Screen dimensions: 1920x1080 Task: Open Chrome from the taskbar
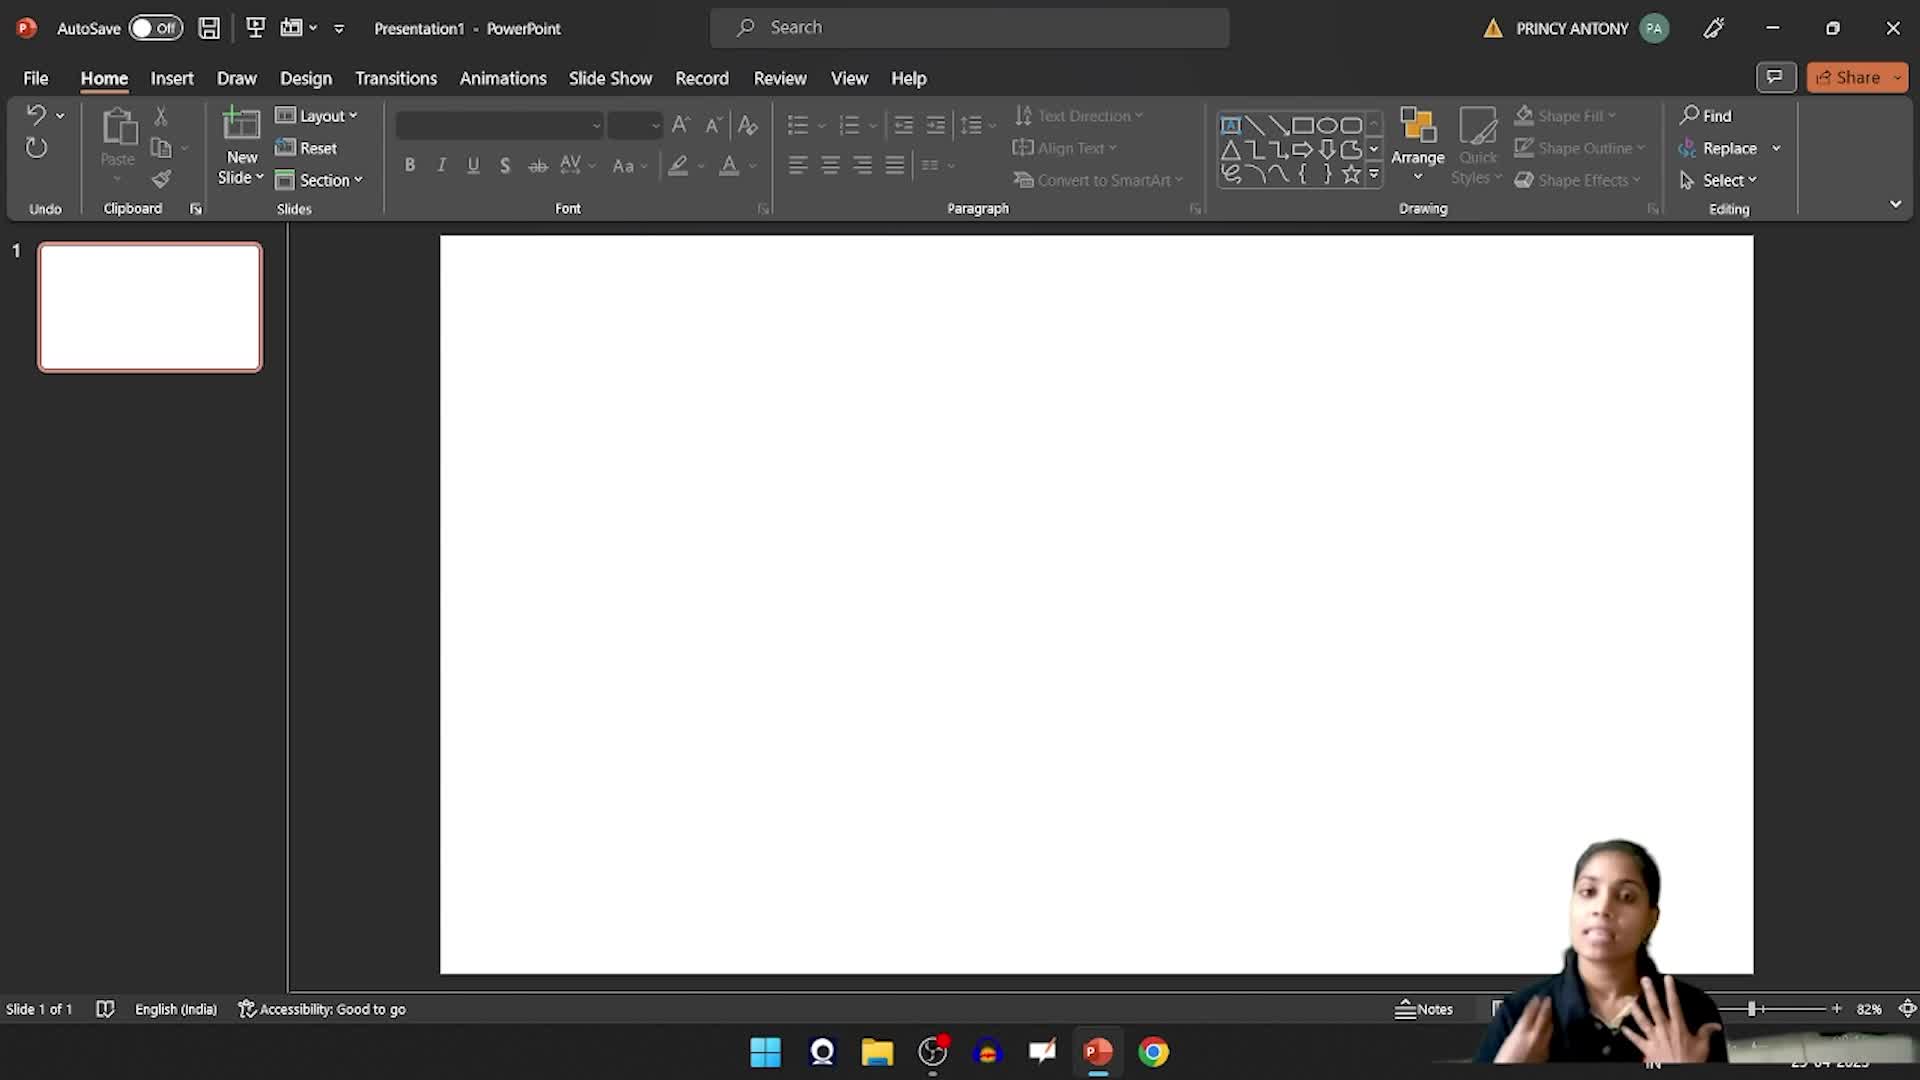(1153, 1052)
